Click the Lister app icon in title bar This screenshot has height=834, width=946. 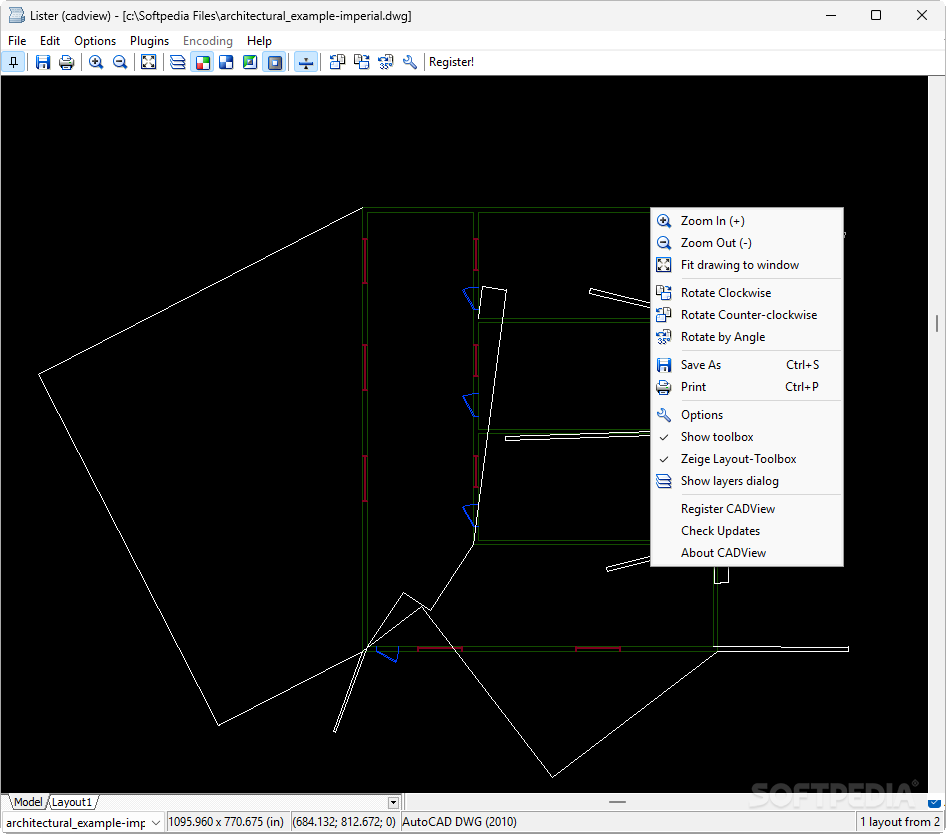point(16,15)
